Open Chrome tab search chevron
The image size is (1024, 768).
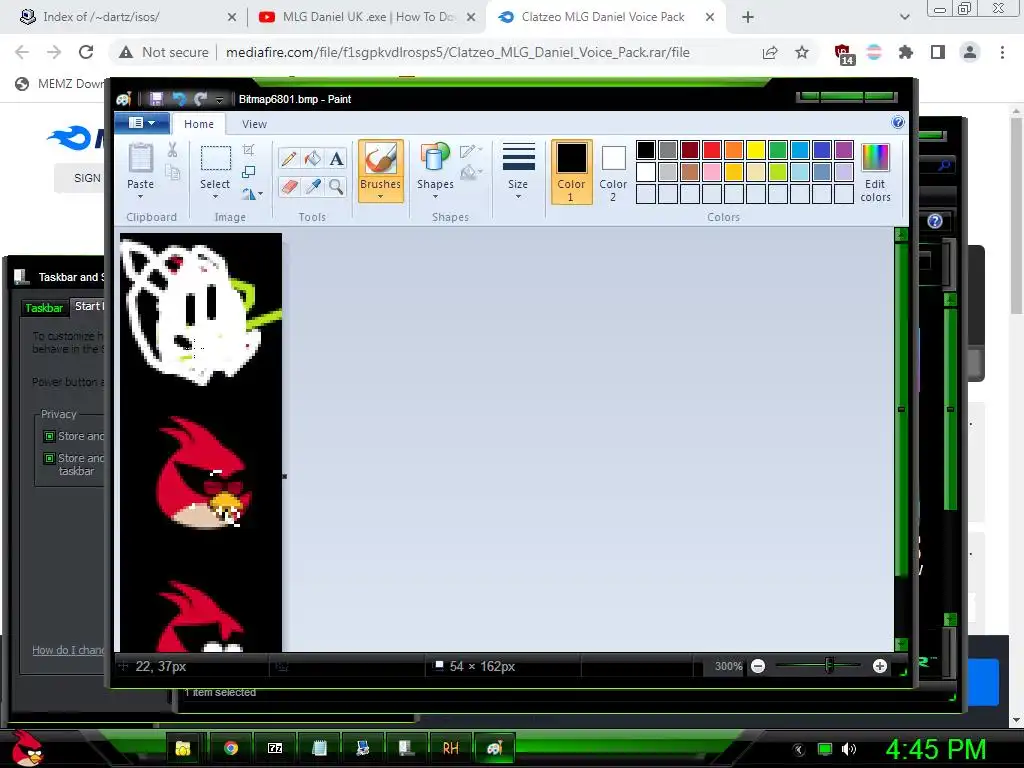click(x=904, y=17)
